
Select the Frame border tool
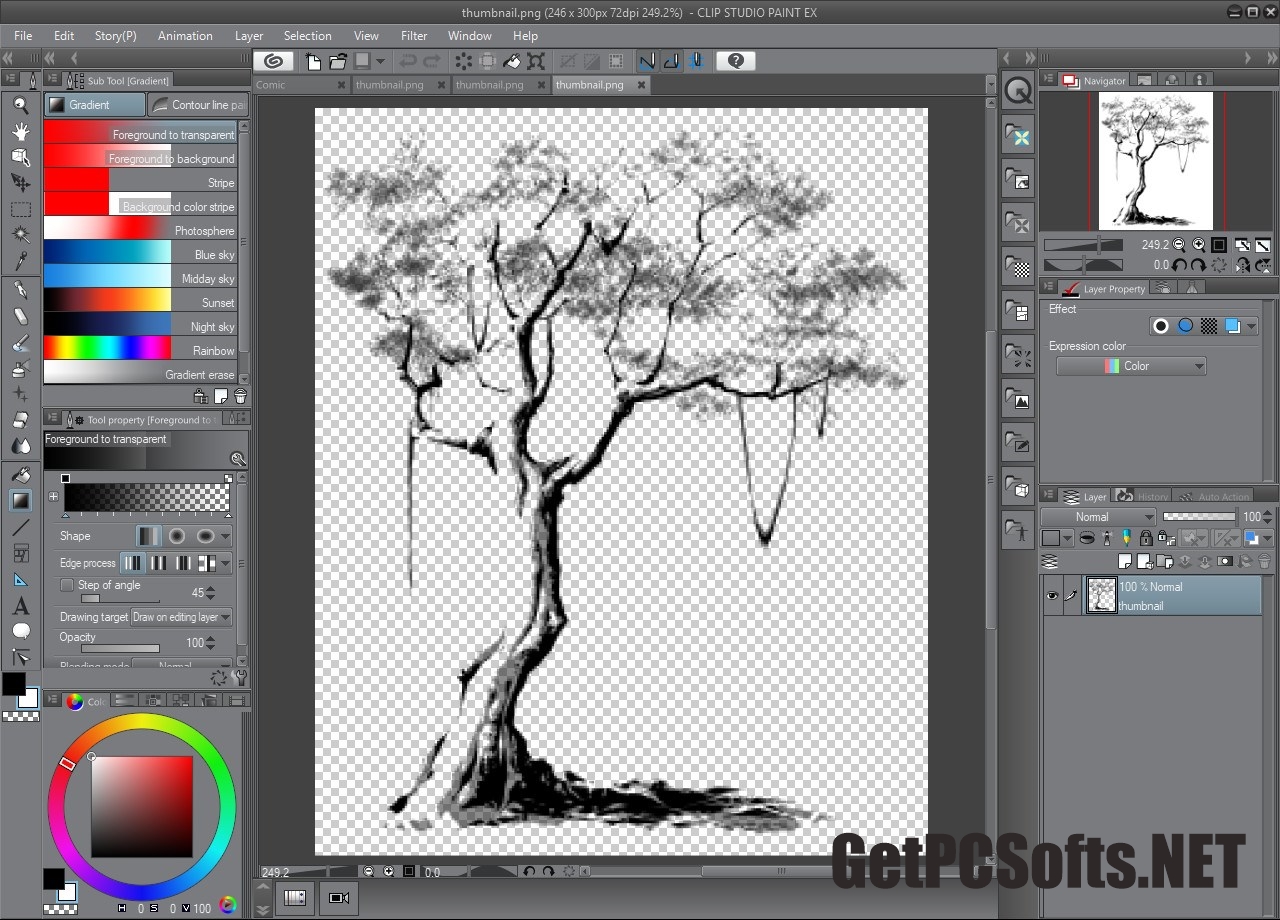coord(20,553)
